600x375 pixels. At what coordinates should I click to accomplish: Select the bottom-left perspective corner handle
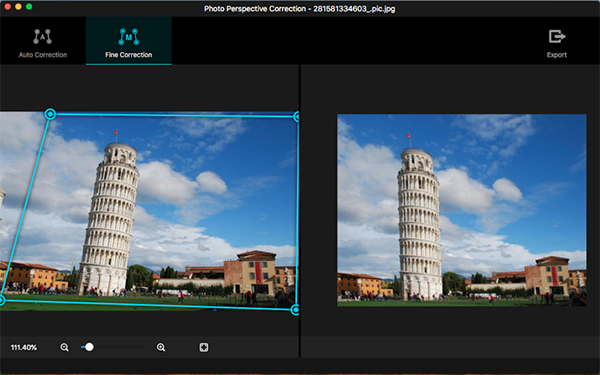click(x=2, y=300)
